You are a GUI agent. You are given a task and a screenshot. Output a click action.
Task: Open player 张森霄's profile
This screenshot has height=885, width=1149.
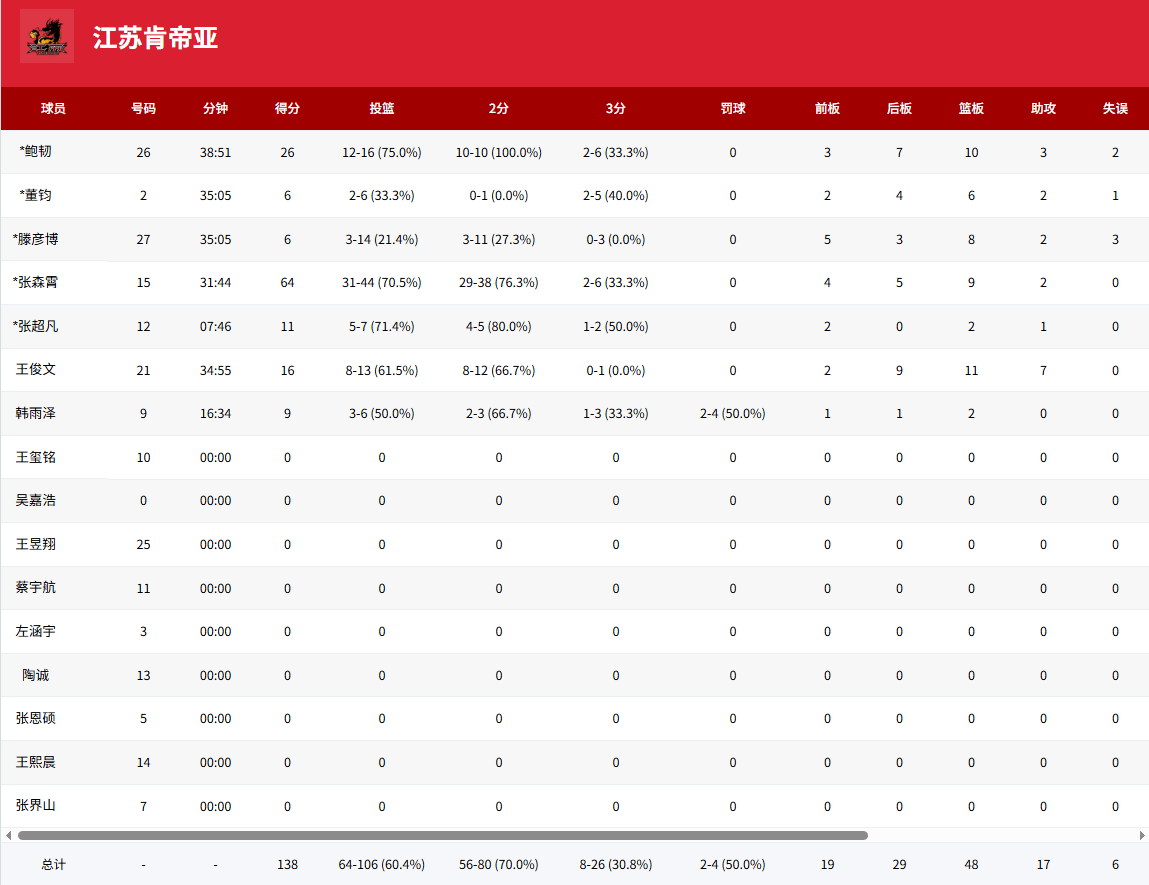[x=37, y=283]
